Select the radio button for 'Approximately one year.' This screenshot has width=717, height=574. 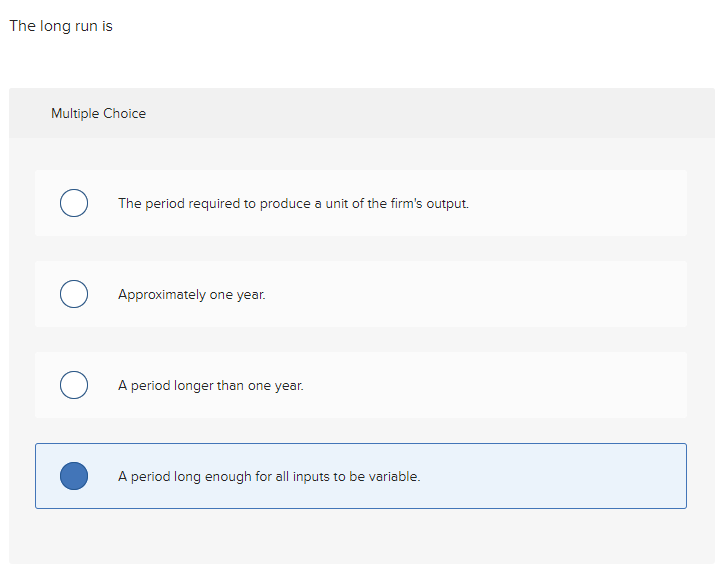coord(73,294)
